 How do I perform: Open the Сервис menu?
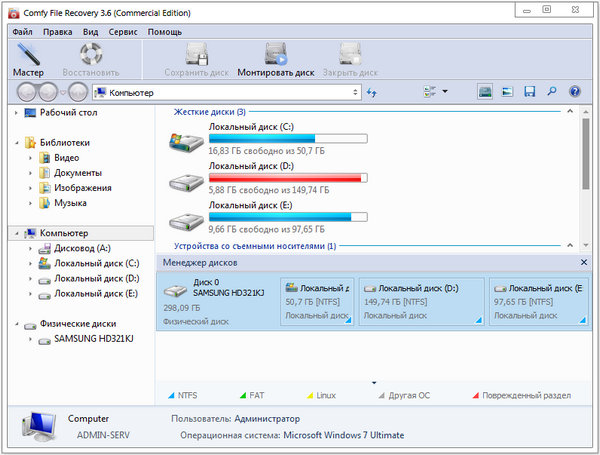coord(123,32)
